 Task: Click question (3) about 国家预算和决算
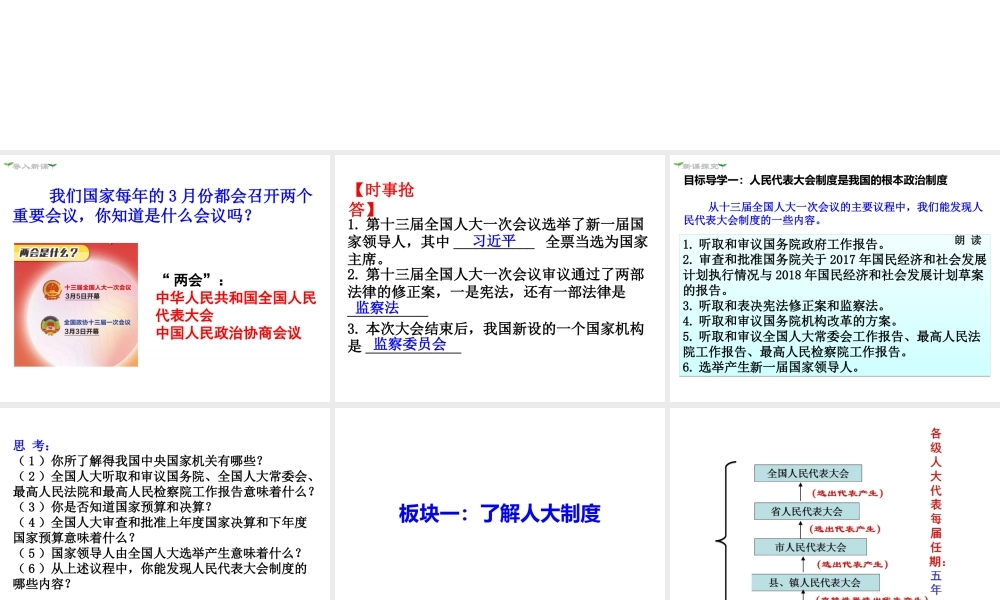click(x=113, y=506)
